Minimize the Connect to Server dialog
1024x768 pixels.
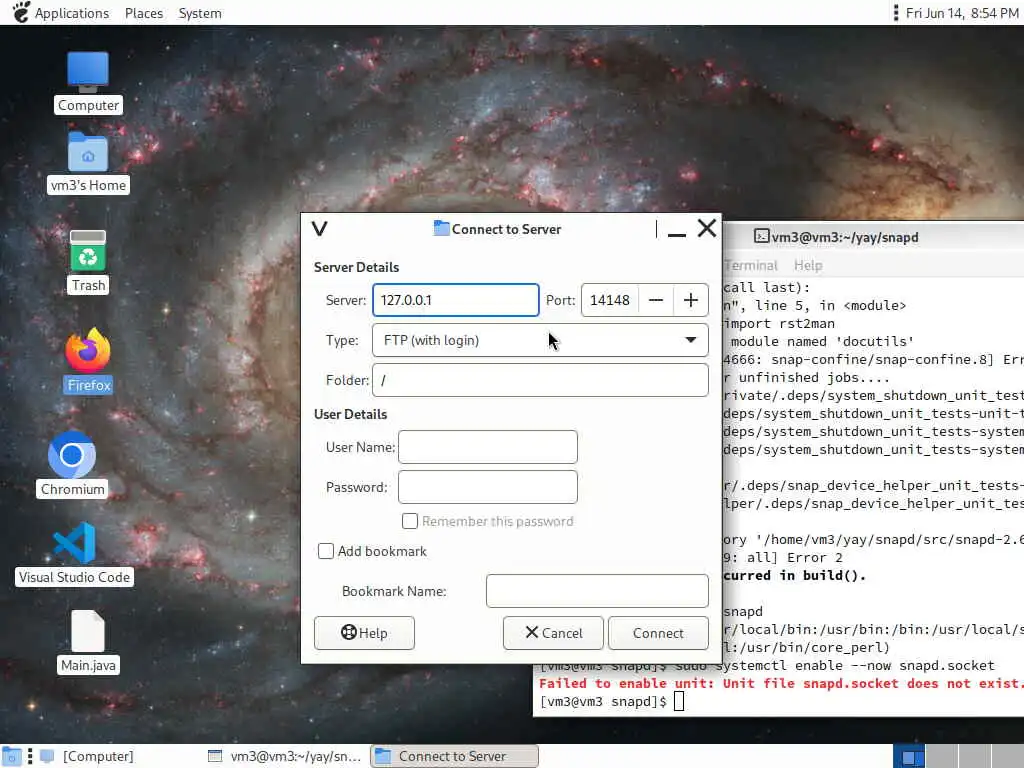[x=677, y=229]
